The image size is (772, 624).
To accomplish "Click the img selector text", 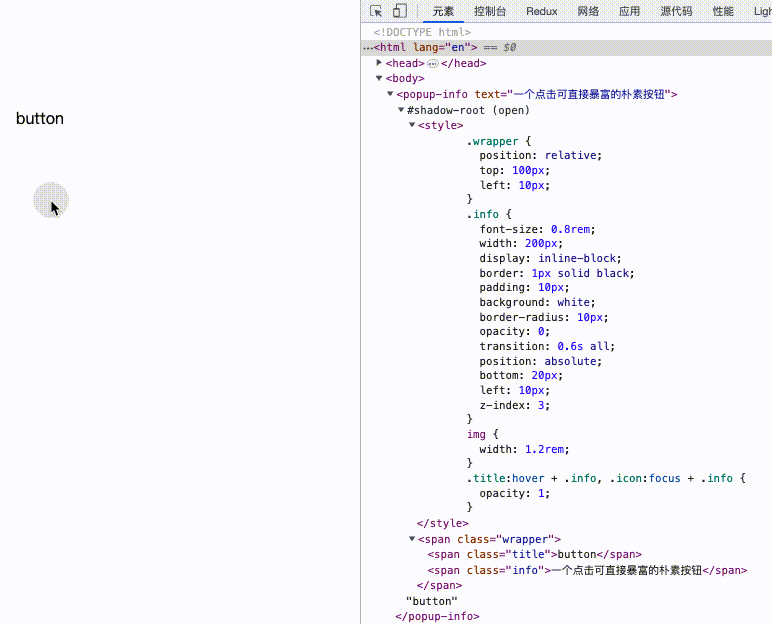I will point(476,434).
